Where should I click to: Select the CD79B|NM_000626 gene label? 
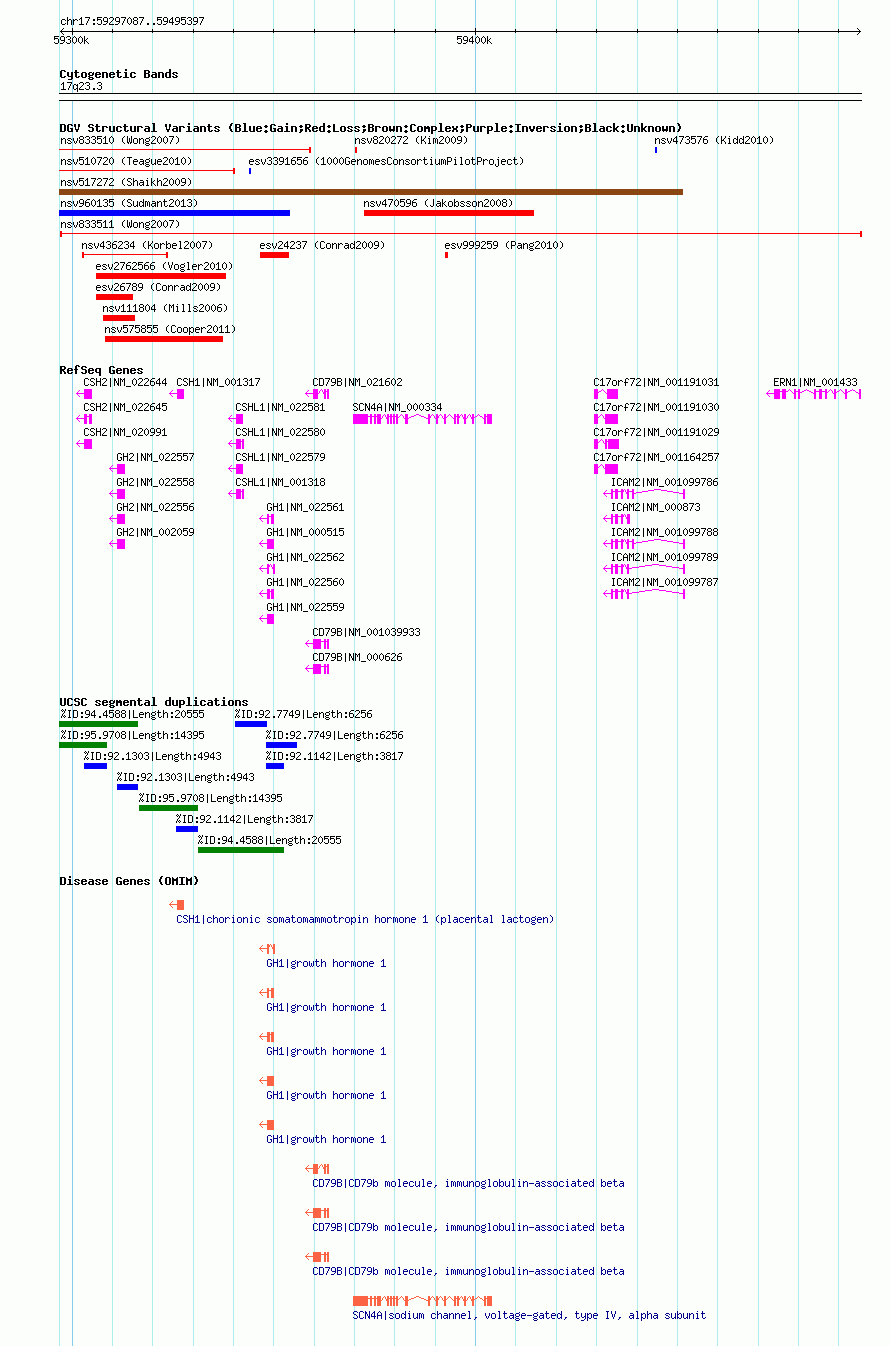point(358,658)
